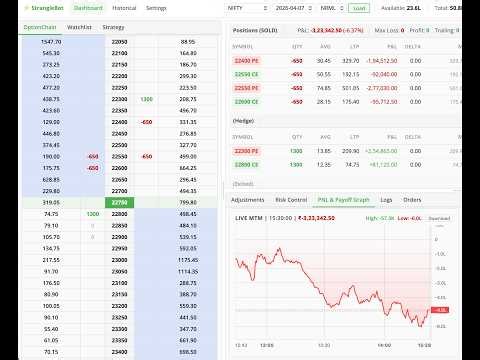Click the green 1300 quantity at strike 22300
The height and width of the screenshot is (360, 480).
147,99
